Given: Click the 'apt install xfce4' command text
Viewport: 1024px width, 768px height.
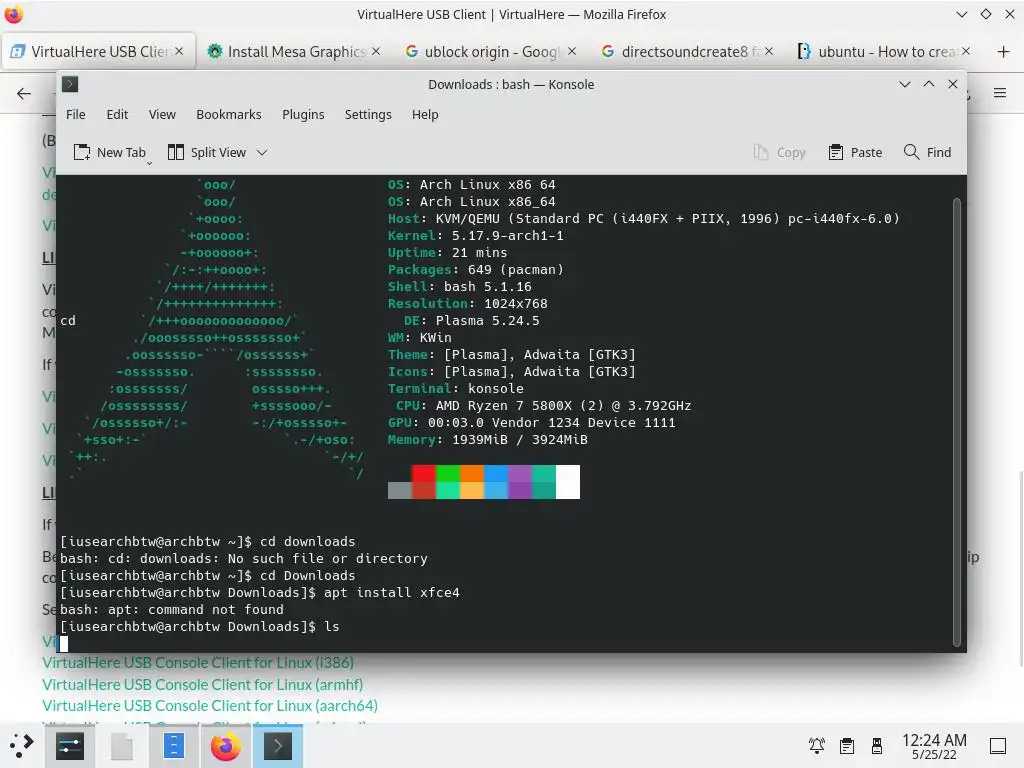Looking at the screenshot, I should (x=392, y=592).
